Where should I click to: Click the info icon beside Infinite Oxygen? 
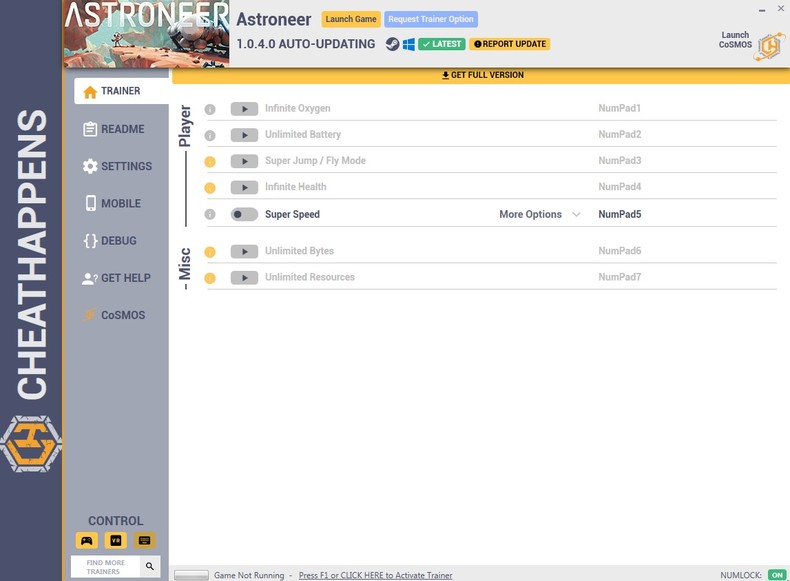(210, 109)
